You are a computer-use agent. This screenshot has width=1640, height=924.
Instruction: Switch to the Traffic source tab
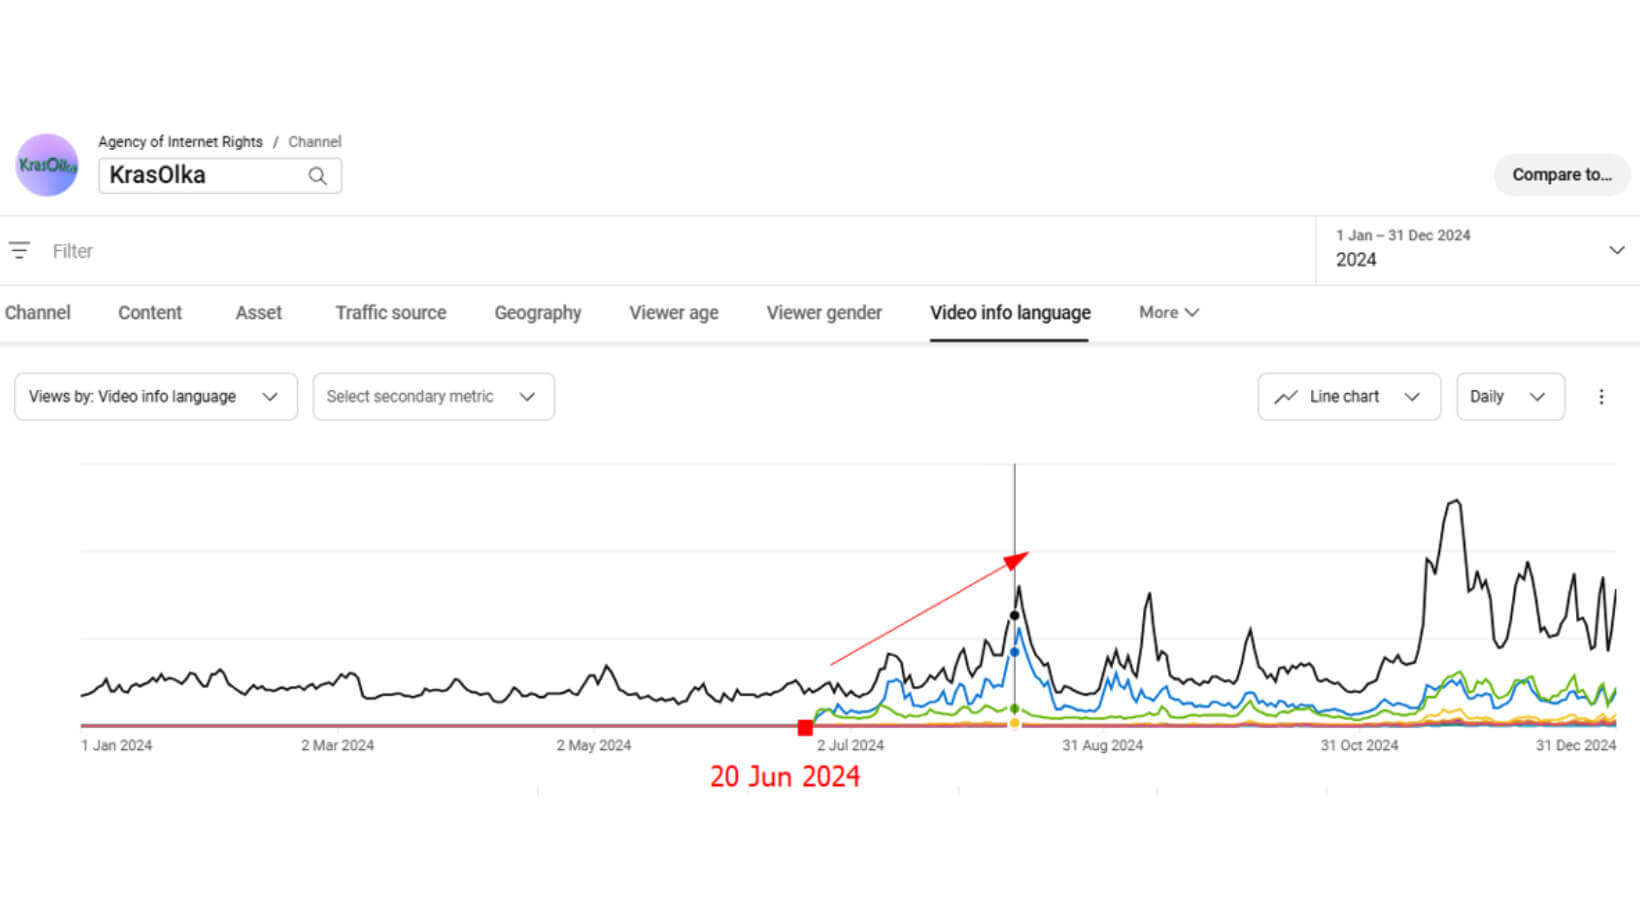point(390,312)
